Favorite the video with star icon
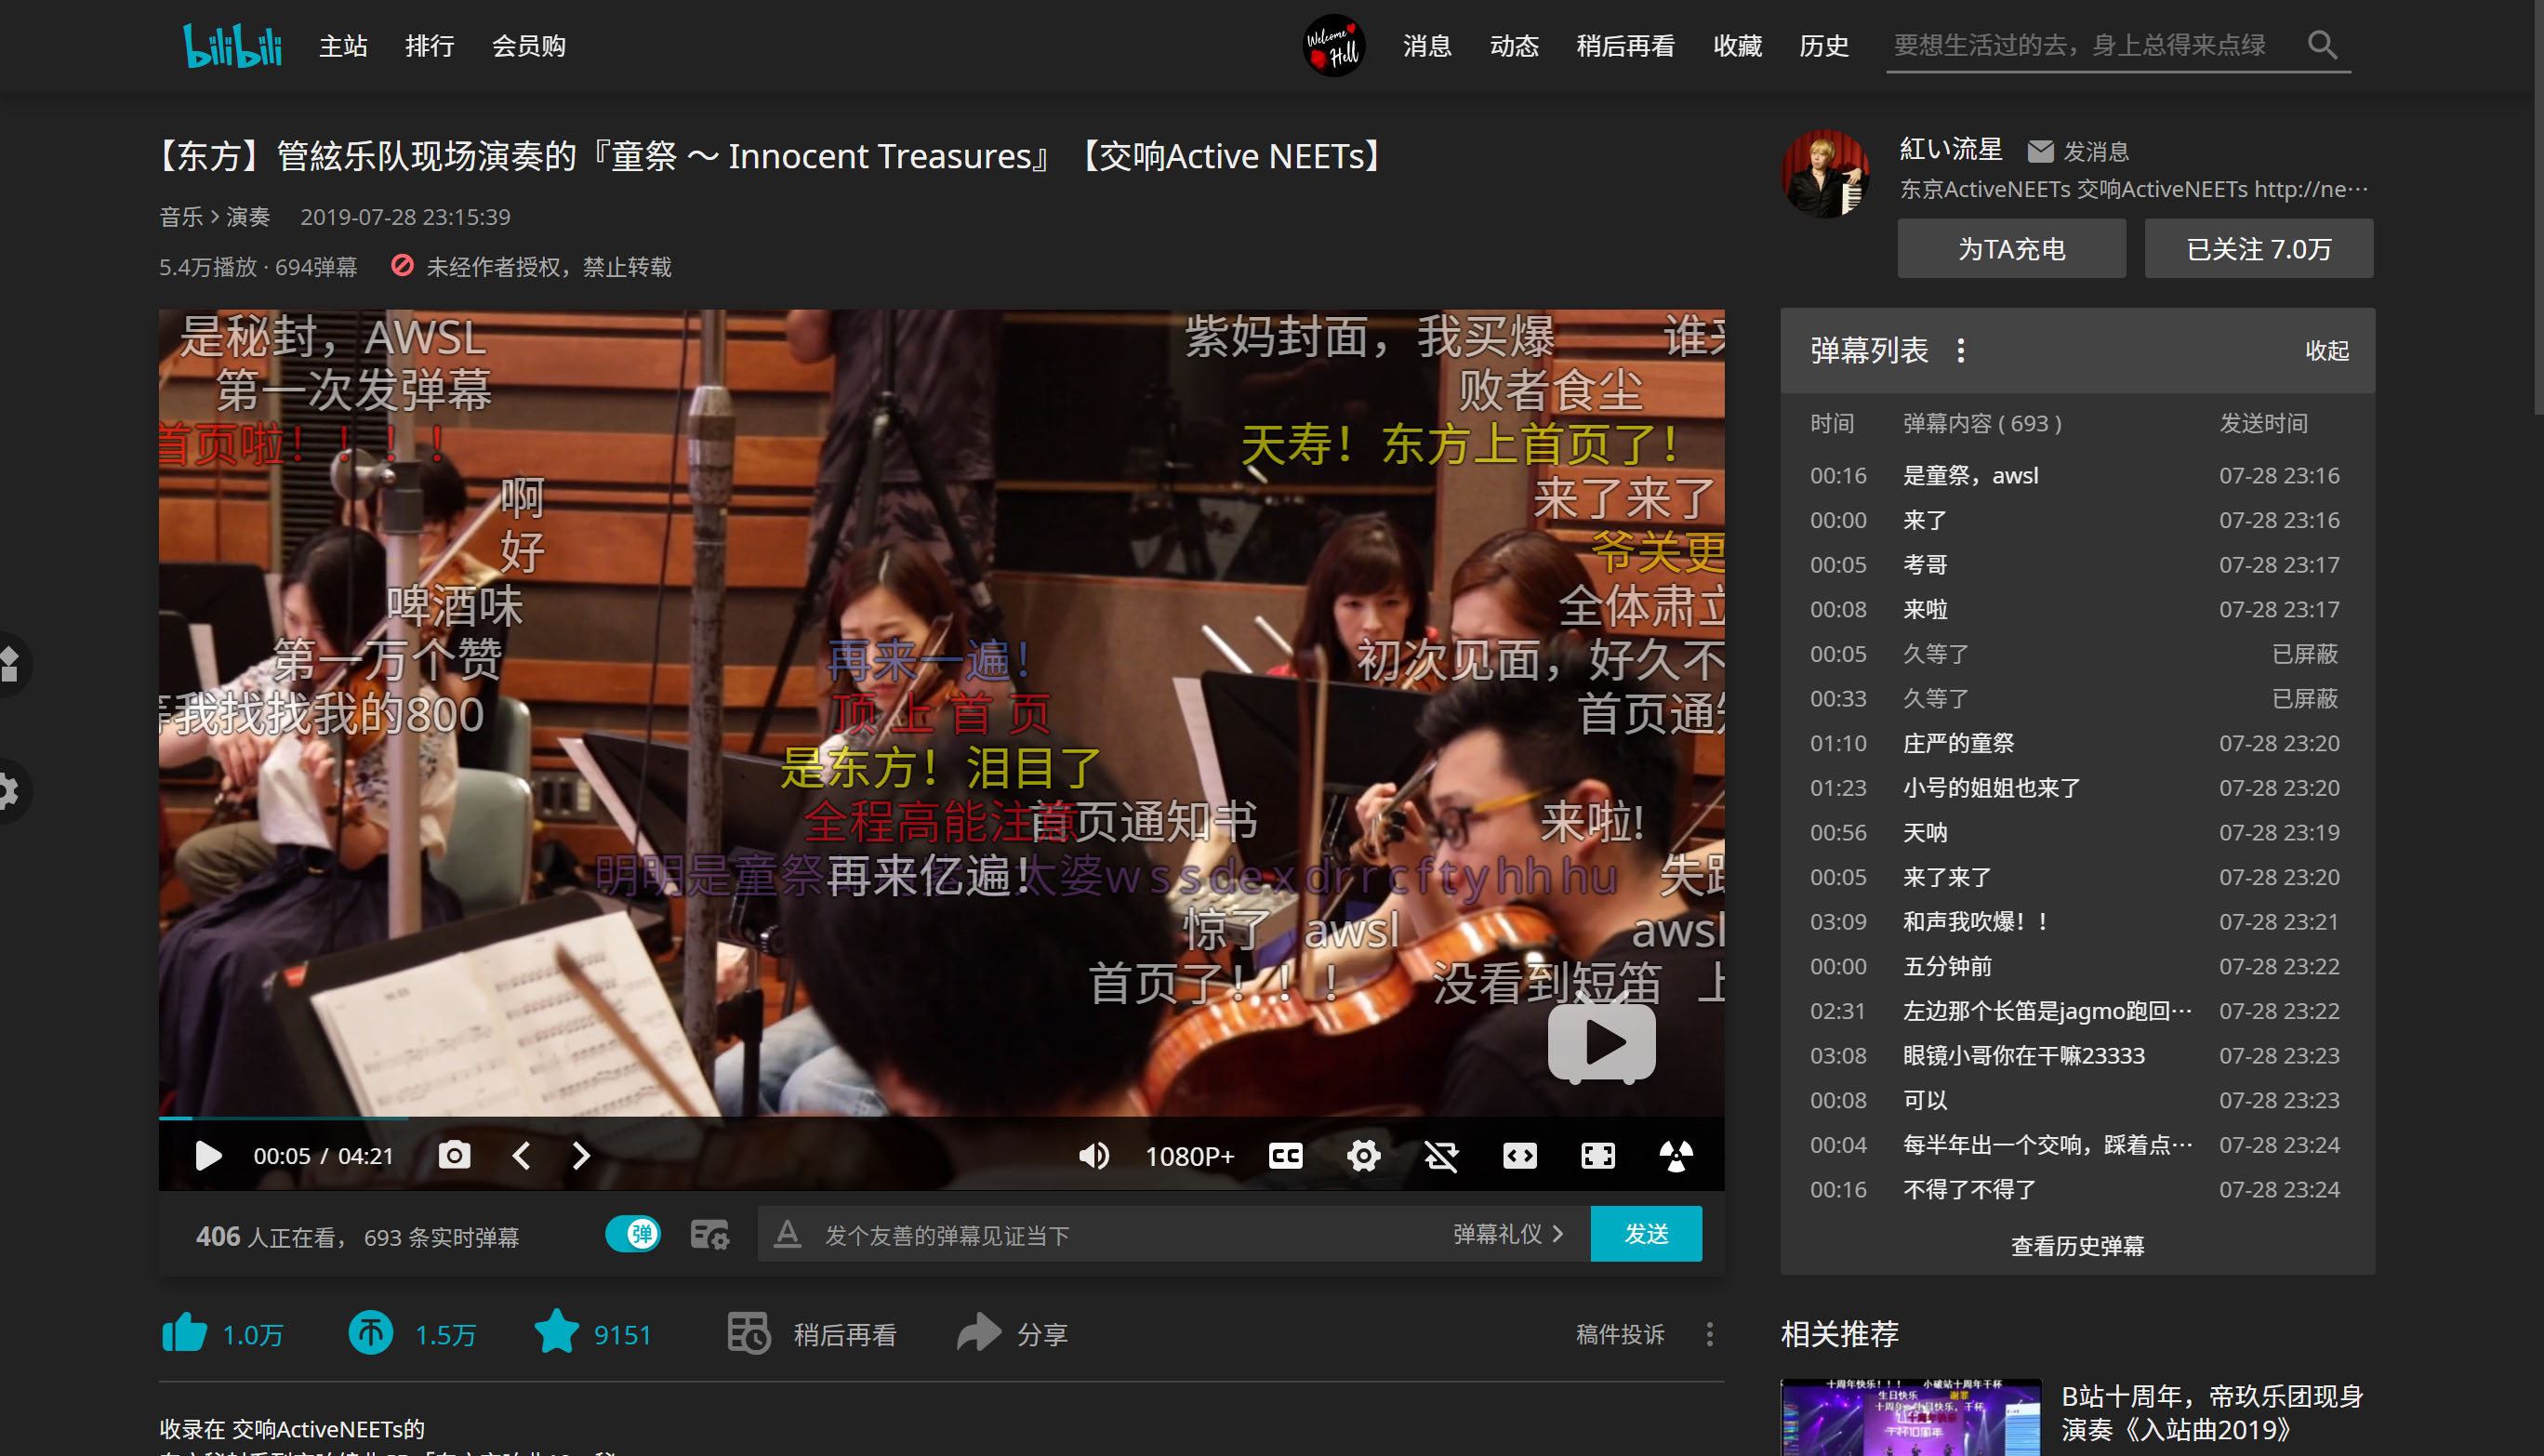Screen dimensions: 2544x1456 point(556,1334)
